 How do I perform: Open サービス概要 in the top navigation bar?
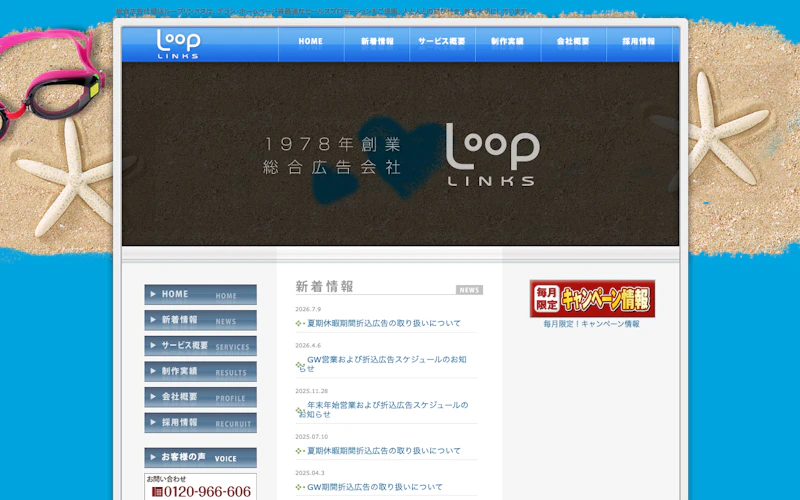[442, 44]
